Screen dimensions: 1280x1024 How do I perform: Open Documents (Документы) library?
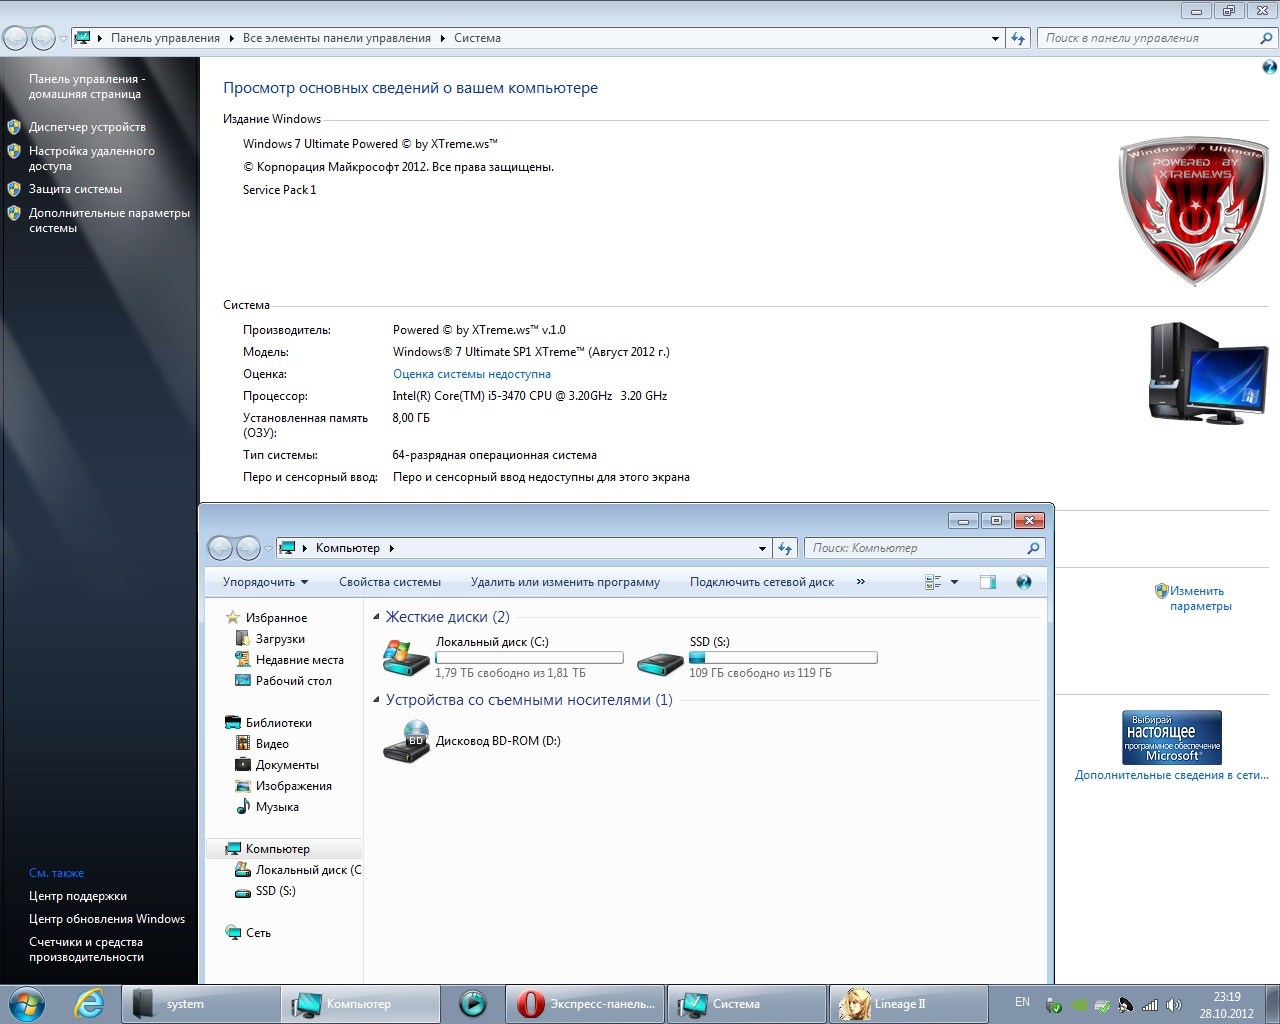(287, 765)
